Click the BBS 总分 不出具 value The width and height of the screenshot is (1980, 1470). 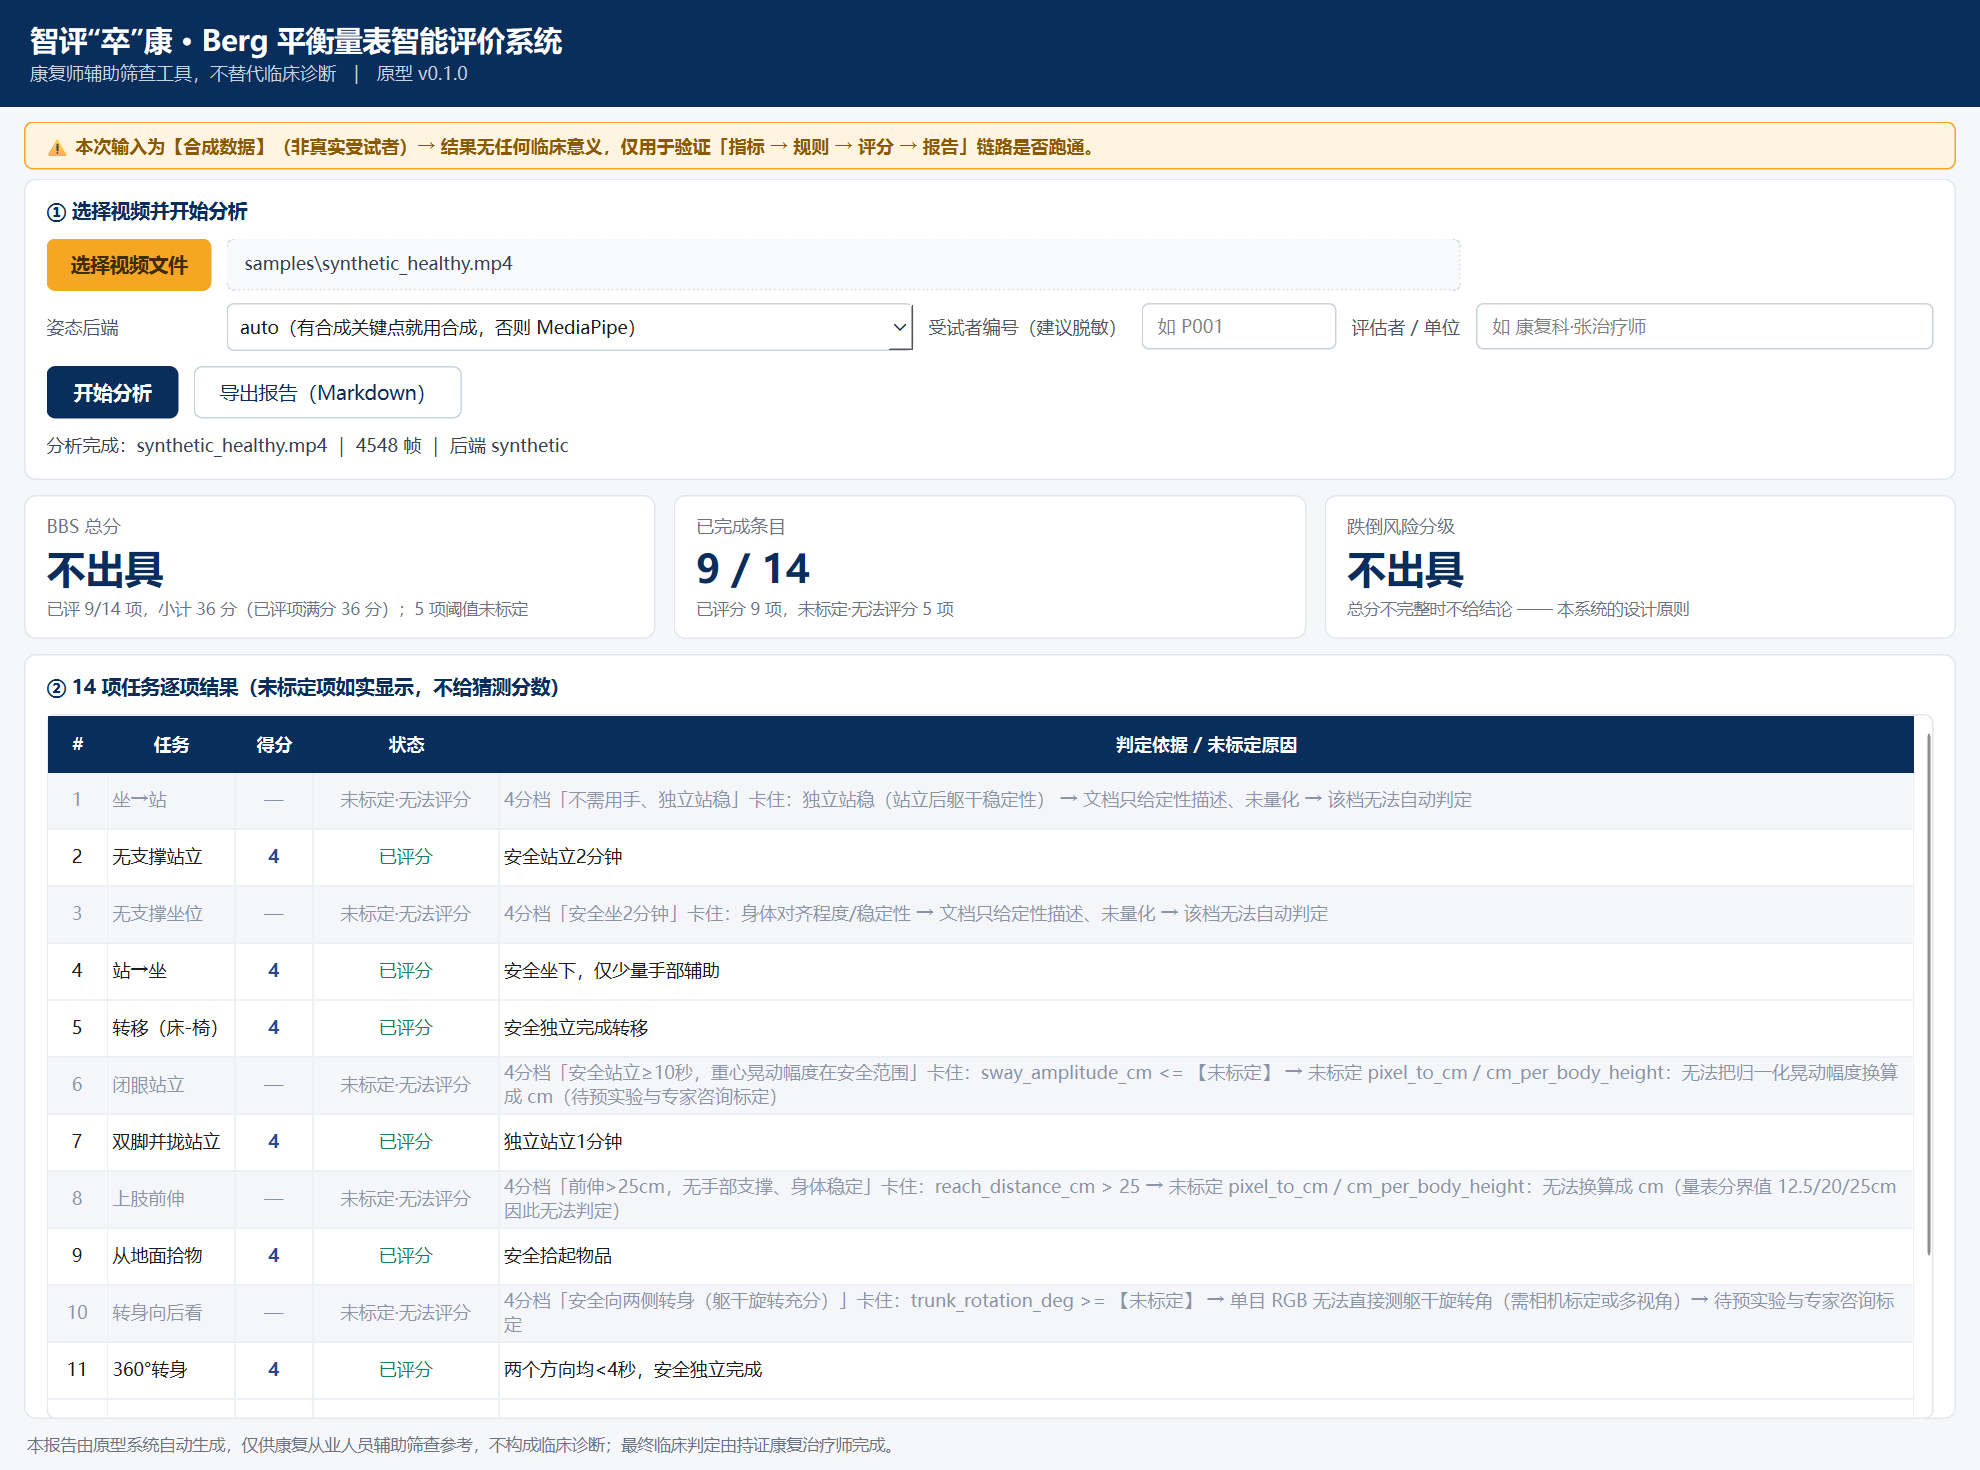[x=105, y=570]
